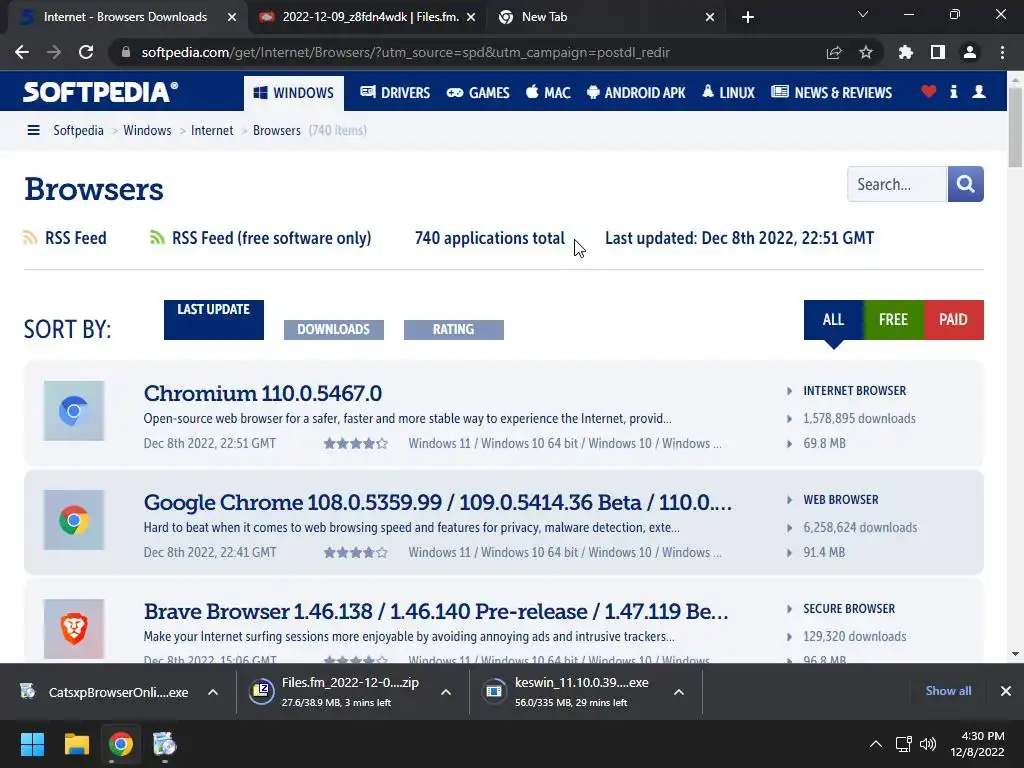This screenshot has height=768, width=1024.
Task: Select the WINDOWS category tab
Action: (294, 93)
